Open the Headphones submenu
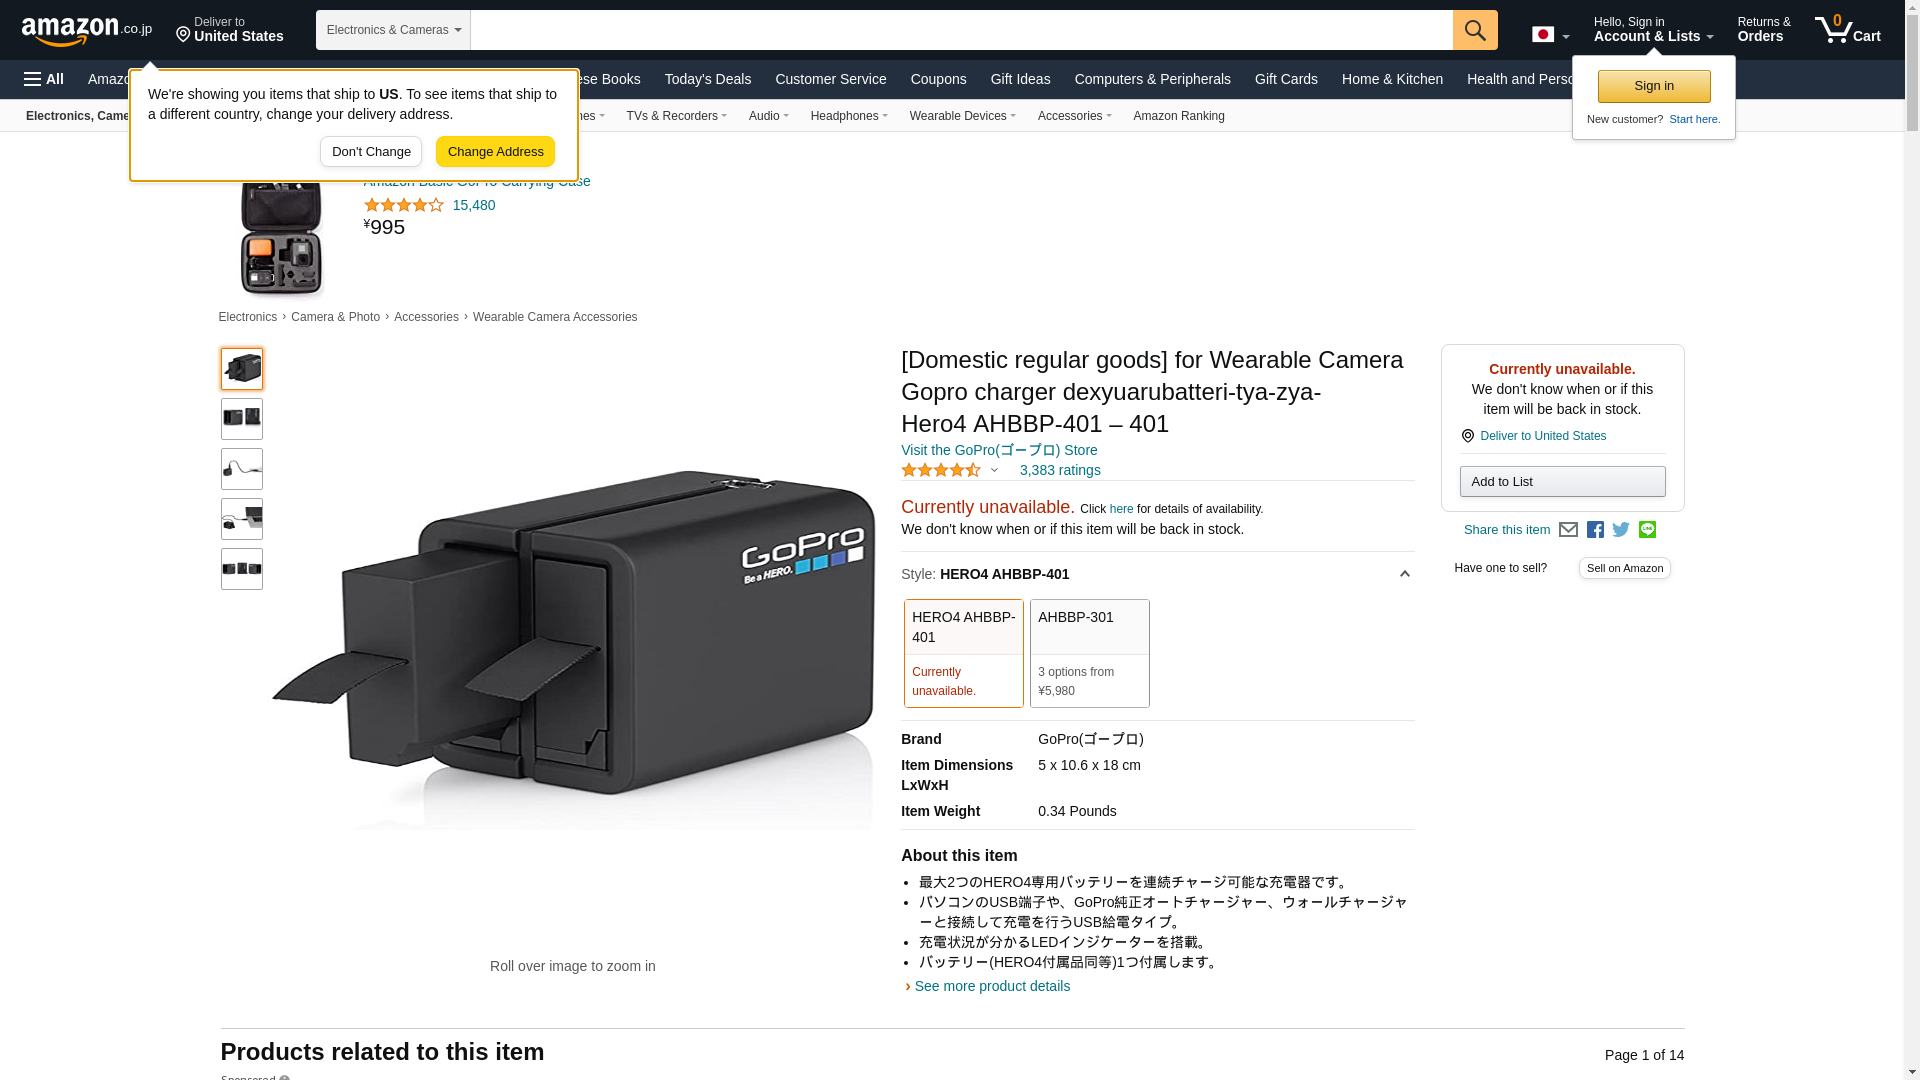The image size is (1920, 1080). click(849, 116)
